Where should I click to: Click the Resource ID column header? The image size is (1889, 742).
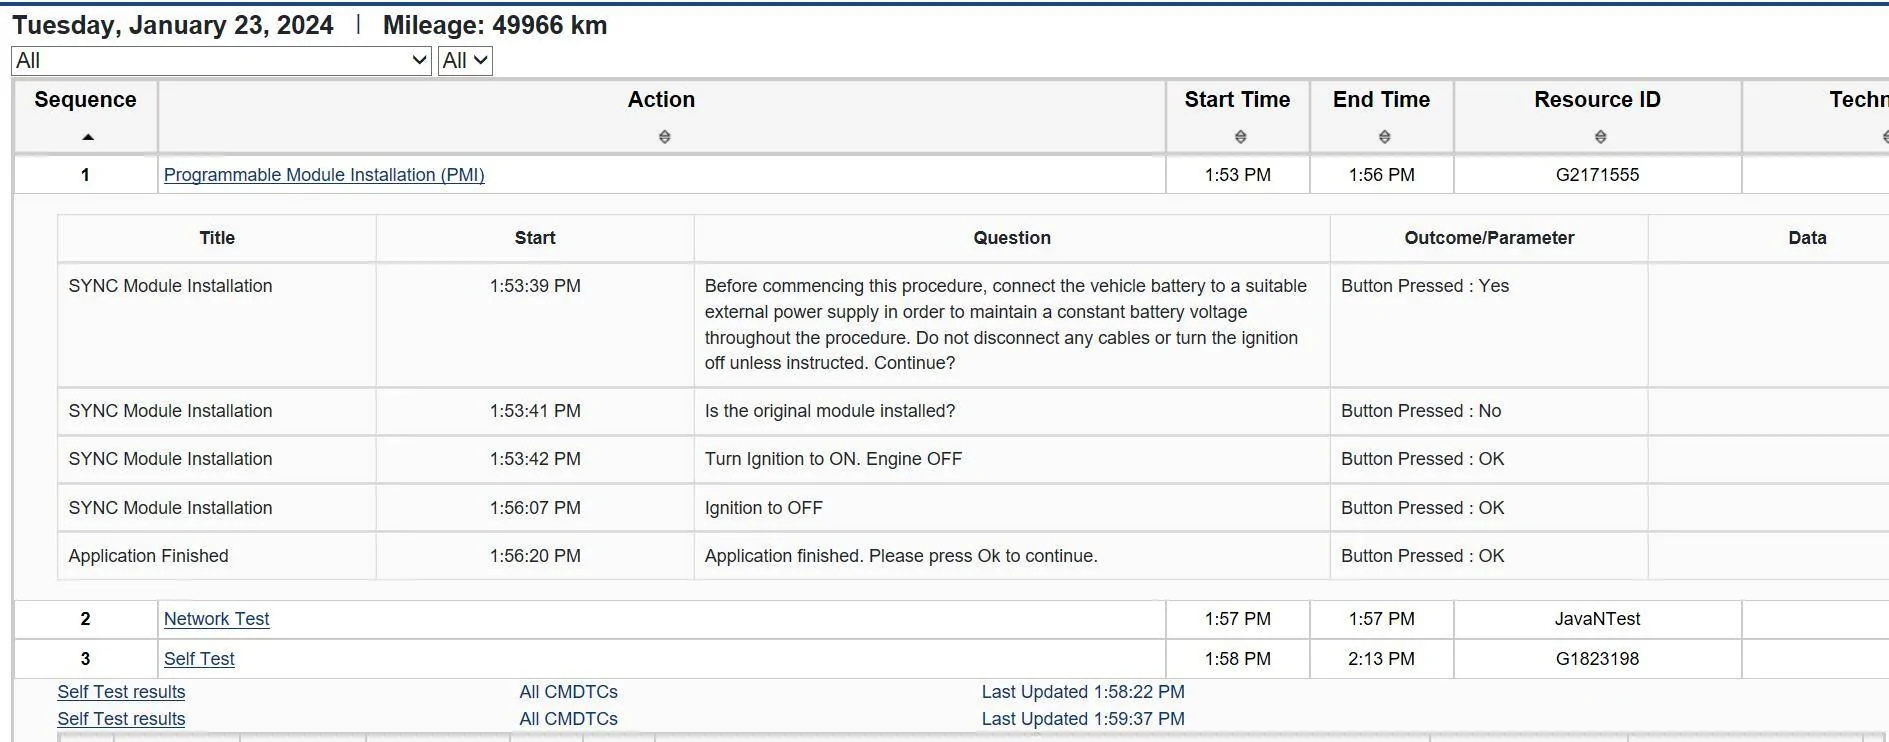pyautogui.click(x=1597, y=100)
